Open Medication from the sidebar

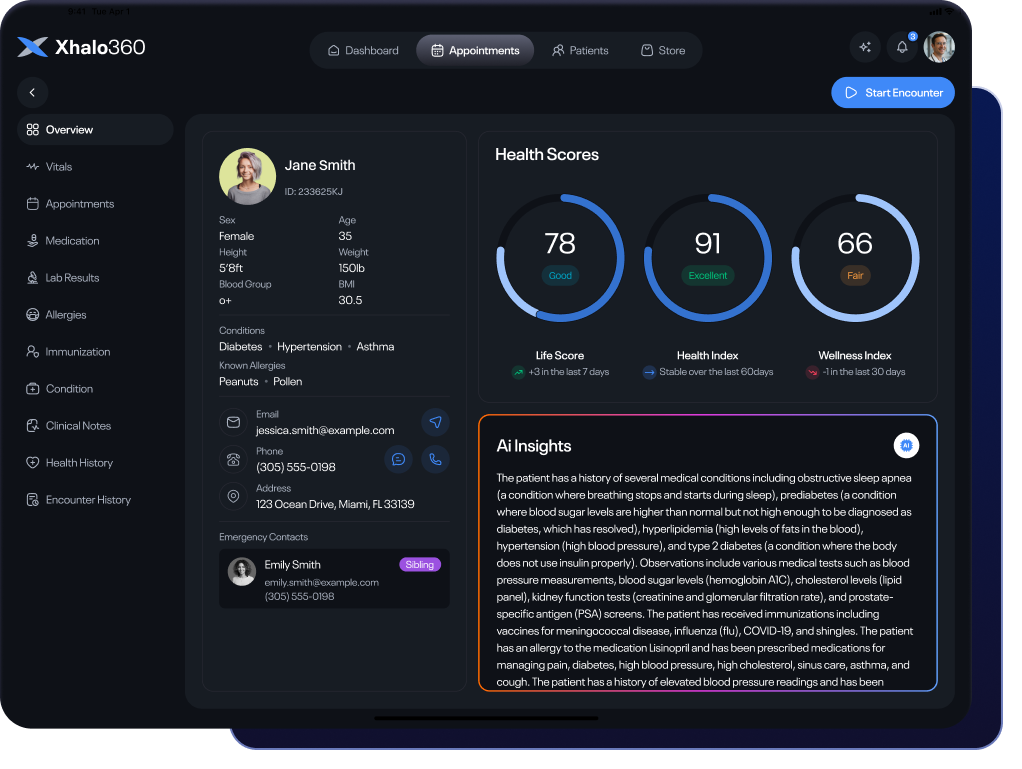click(x=72, y=241)
